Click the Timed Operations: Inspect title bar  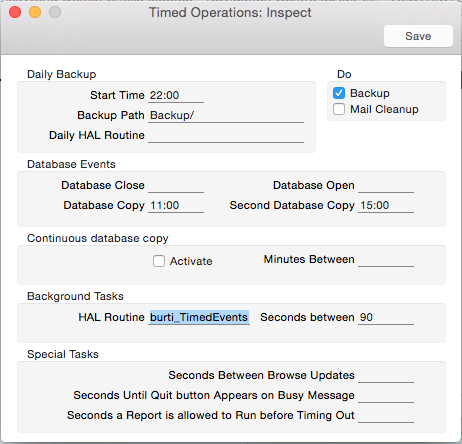[230, 13]
